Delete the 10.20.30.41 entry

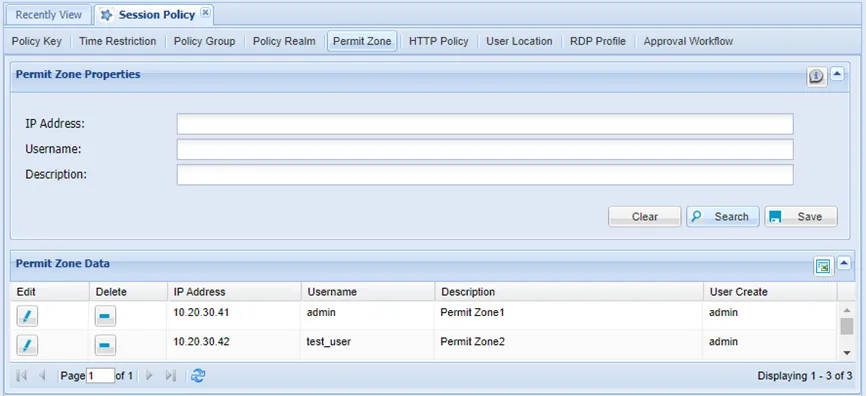(105, 316)
